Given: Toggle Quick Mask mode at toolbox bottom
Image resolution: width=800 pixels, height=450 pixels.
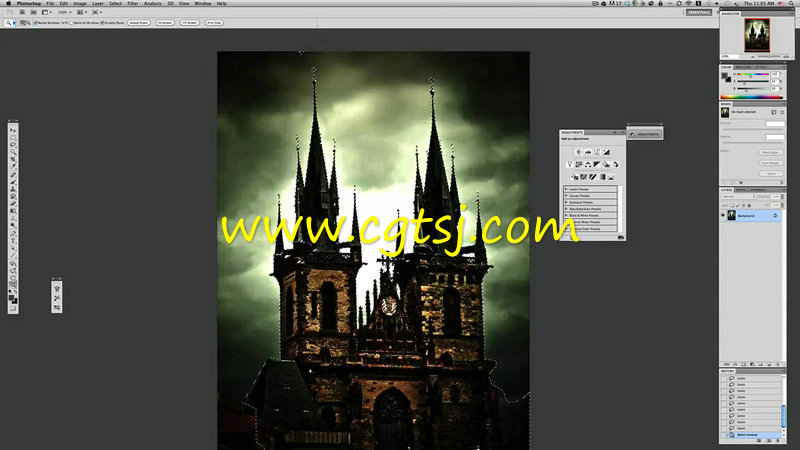Looking at the screenshot, I should click(x=13, y=308).
